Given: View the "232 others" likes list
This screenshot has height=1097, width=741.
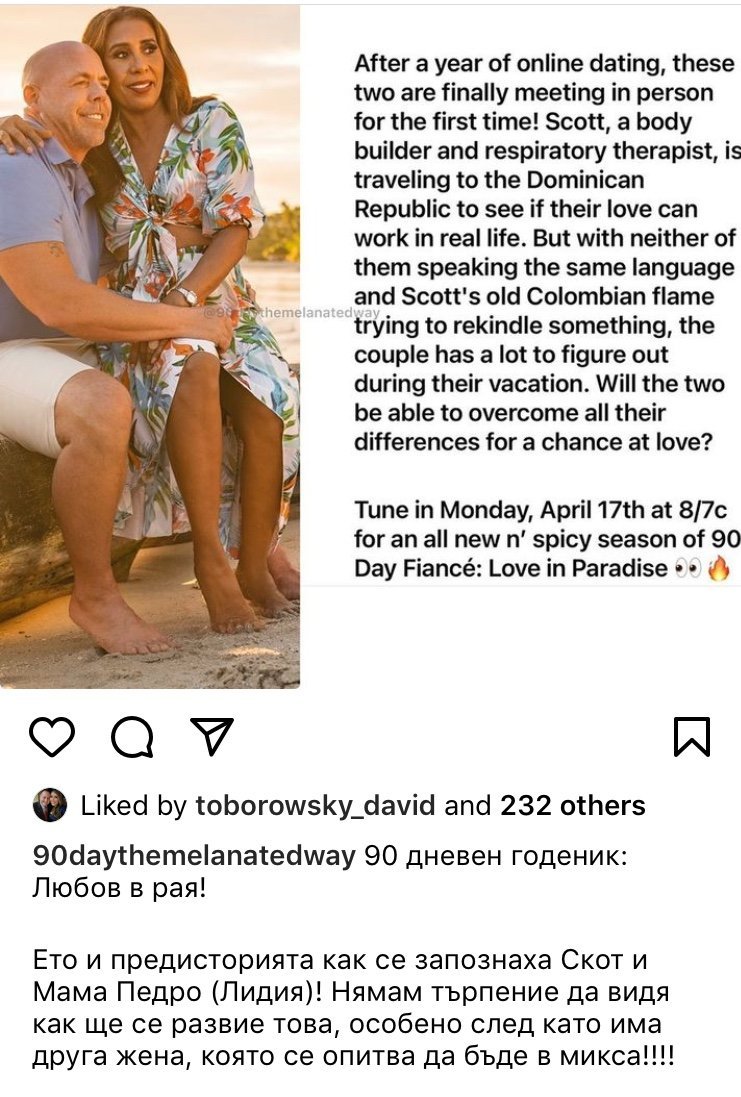Looking at the screenshot, I should [x=573, y=806].
